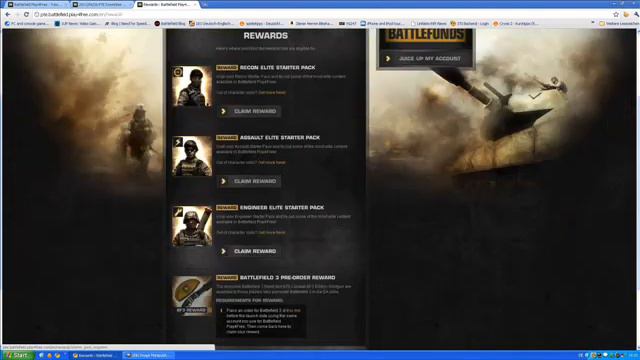Open the BF3 Reward knife thumbnail

coord(192,296)
